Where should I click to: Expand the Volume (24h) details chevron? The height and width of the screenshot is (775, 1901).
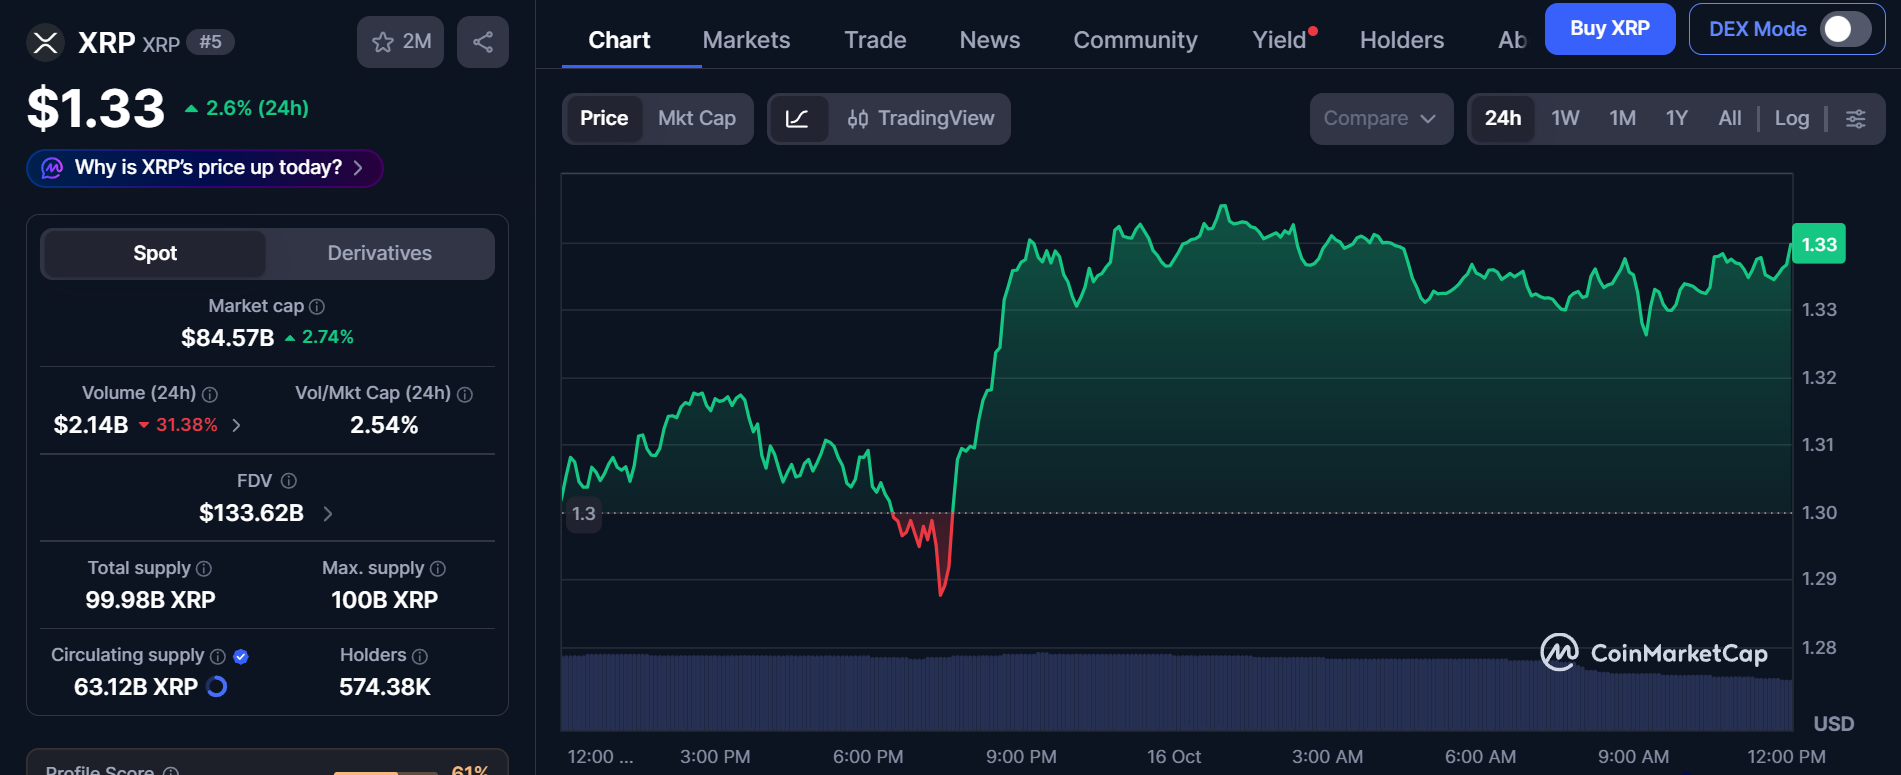[236, 425]
